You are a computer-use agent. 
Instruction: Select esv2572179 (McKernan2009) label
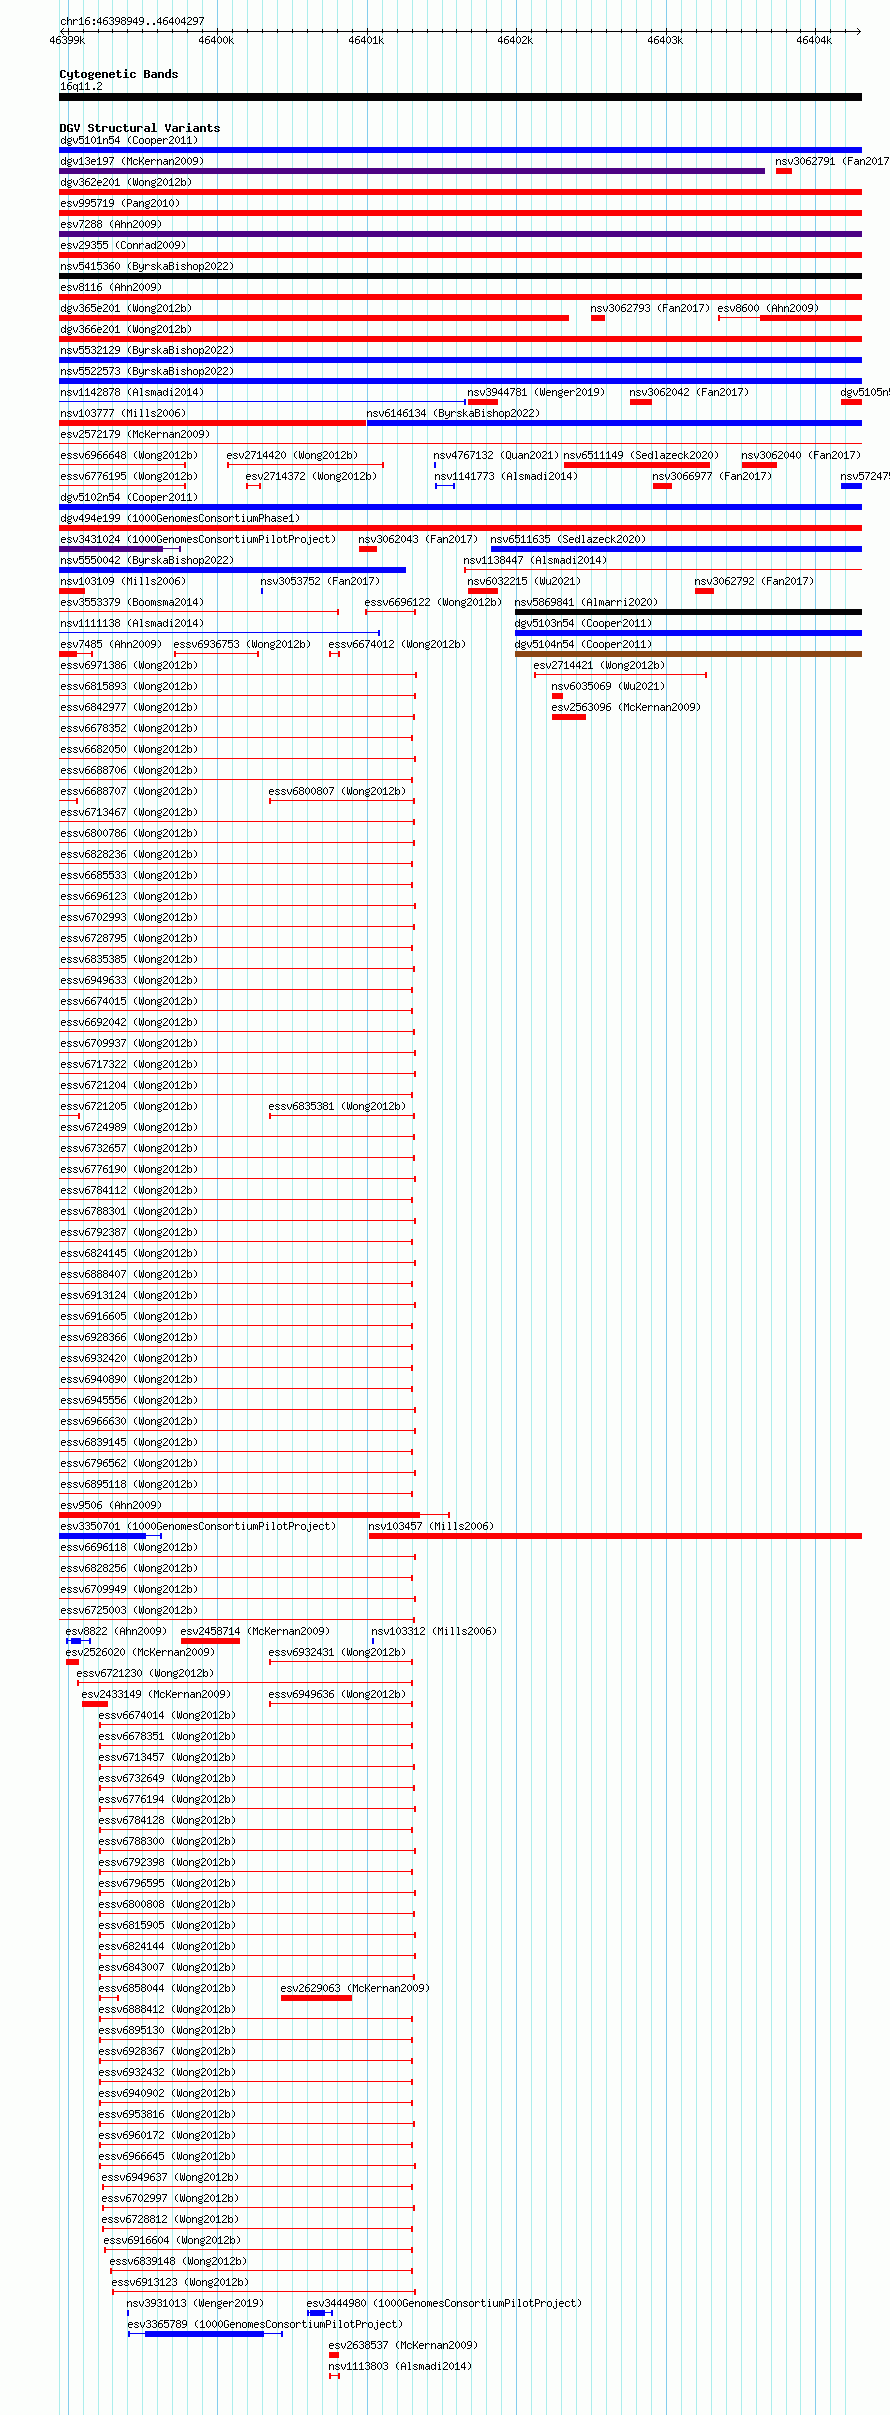pos(135,434)
